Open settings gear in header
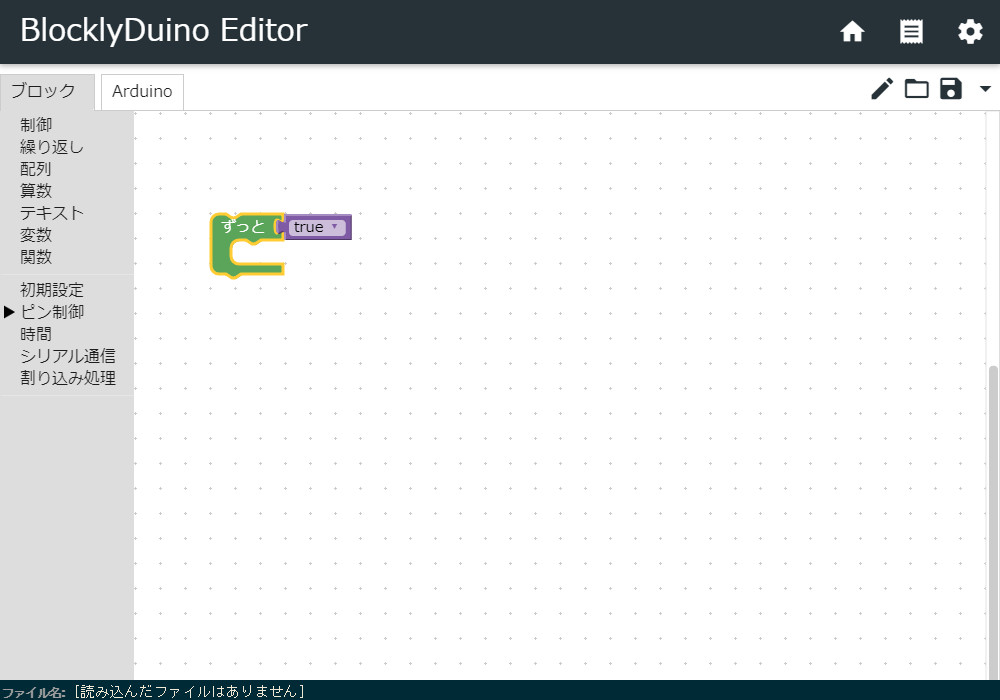The height and width of the screenshot is (700, 1000). coord(970,32)
